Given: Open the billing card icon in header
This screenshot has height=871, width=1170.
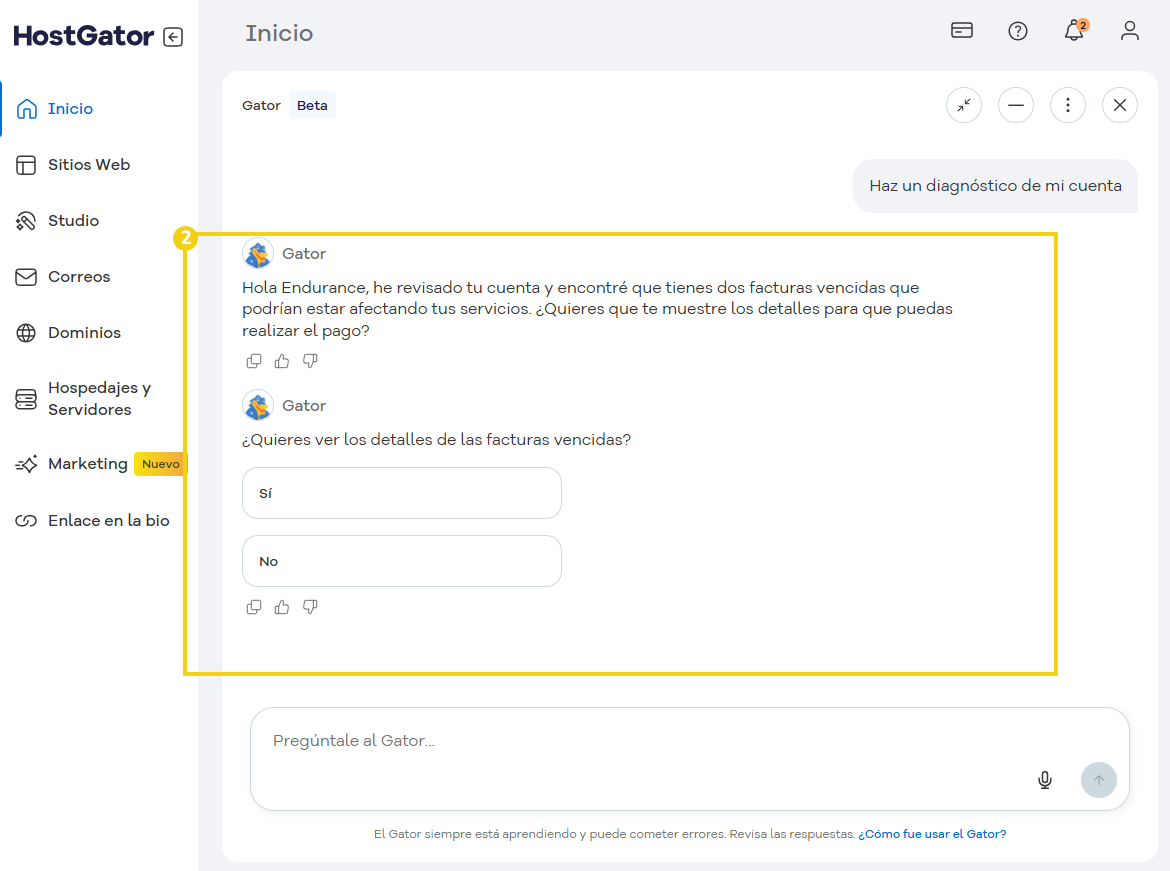Looking at the screenshot, I should tap(962, 30).
